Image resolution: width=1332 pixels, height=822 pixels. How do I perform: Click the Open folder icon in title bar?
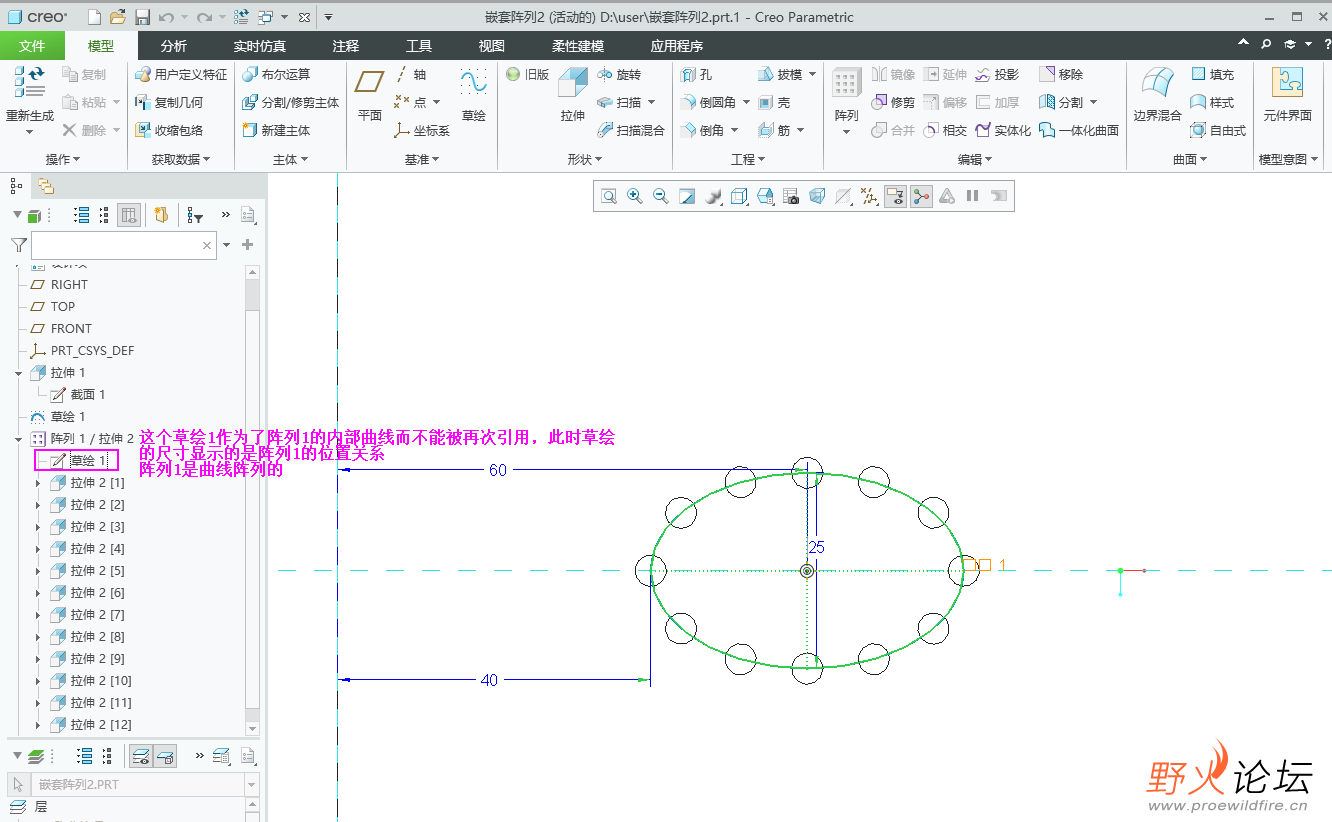tap(118, 17)
